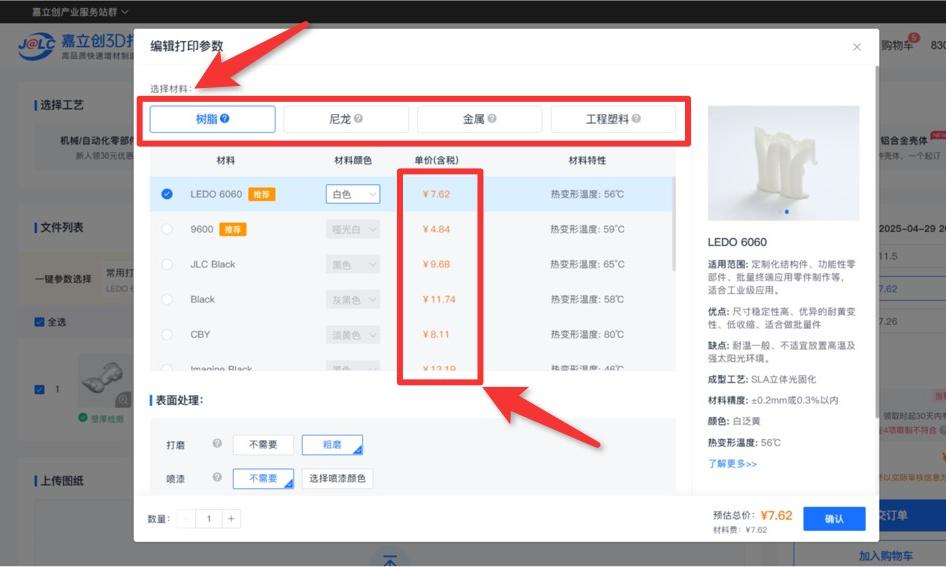Click plus icon to increase quantity
The width and height of the screenshot is (946, 567).
pos(231,518)
